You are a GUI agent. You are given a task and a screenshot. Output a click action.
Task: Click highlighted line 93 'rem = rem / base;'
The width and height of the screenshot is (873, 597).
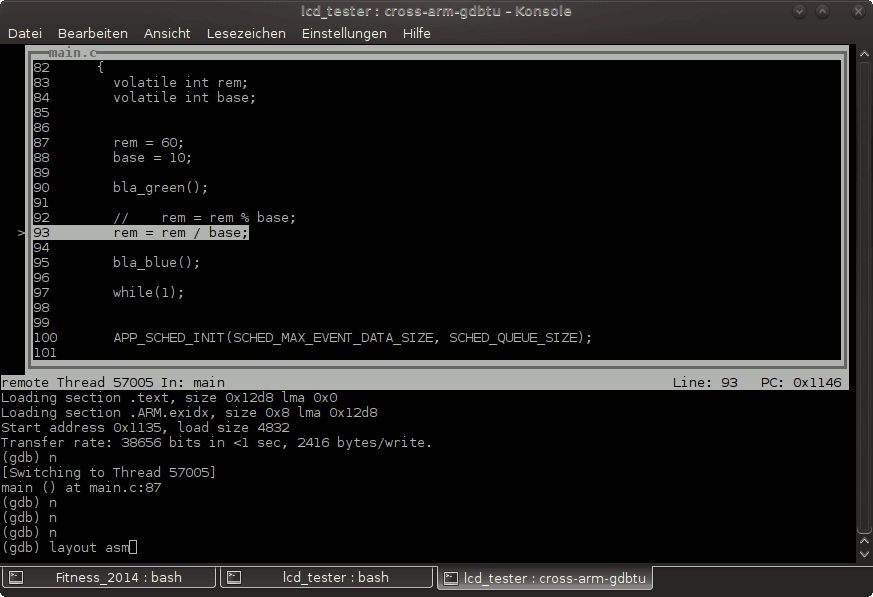141,233
